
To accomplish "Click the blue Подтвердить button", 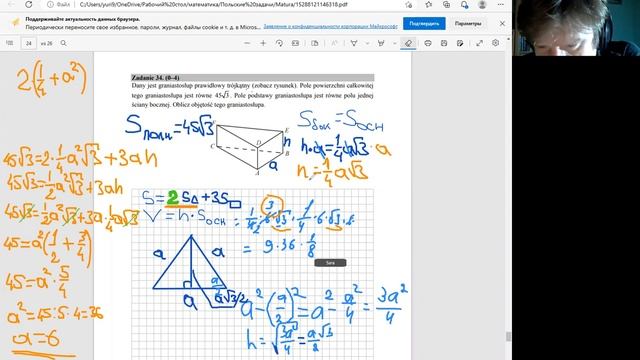I will click(x=424, y=24).
